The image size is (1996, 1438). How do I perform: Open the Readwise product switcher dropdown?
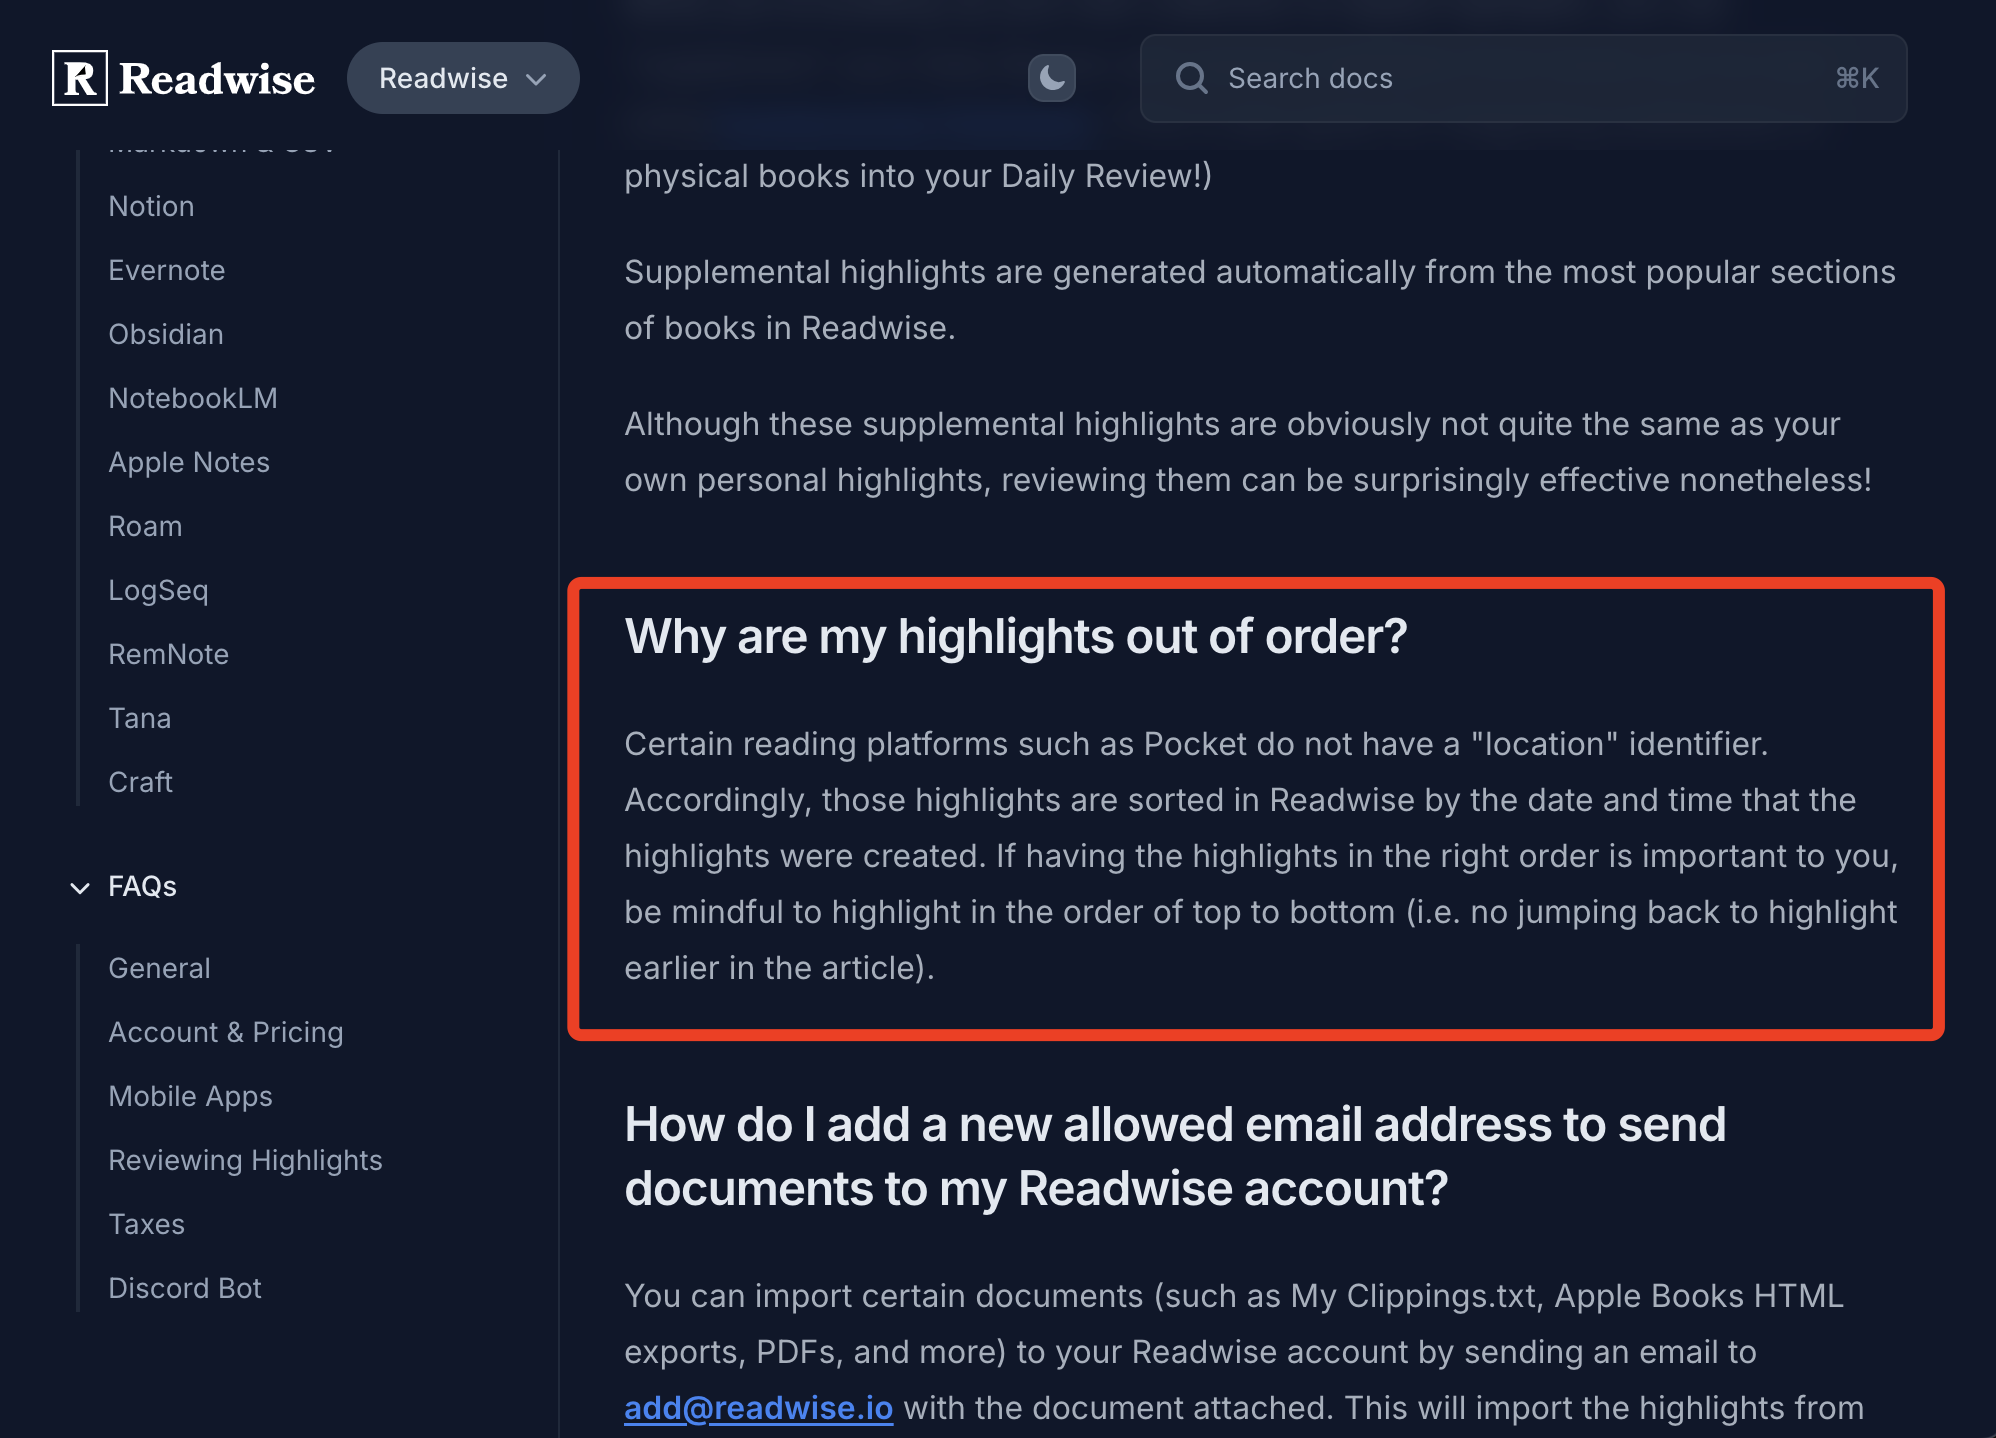[x=462, y=78]
